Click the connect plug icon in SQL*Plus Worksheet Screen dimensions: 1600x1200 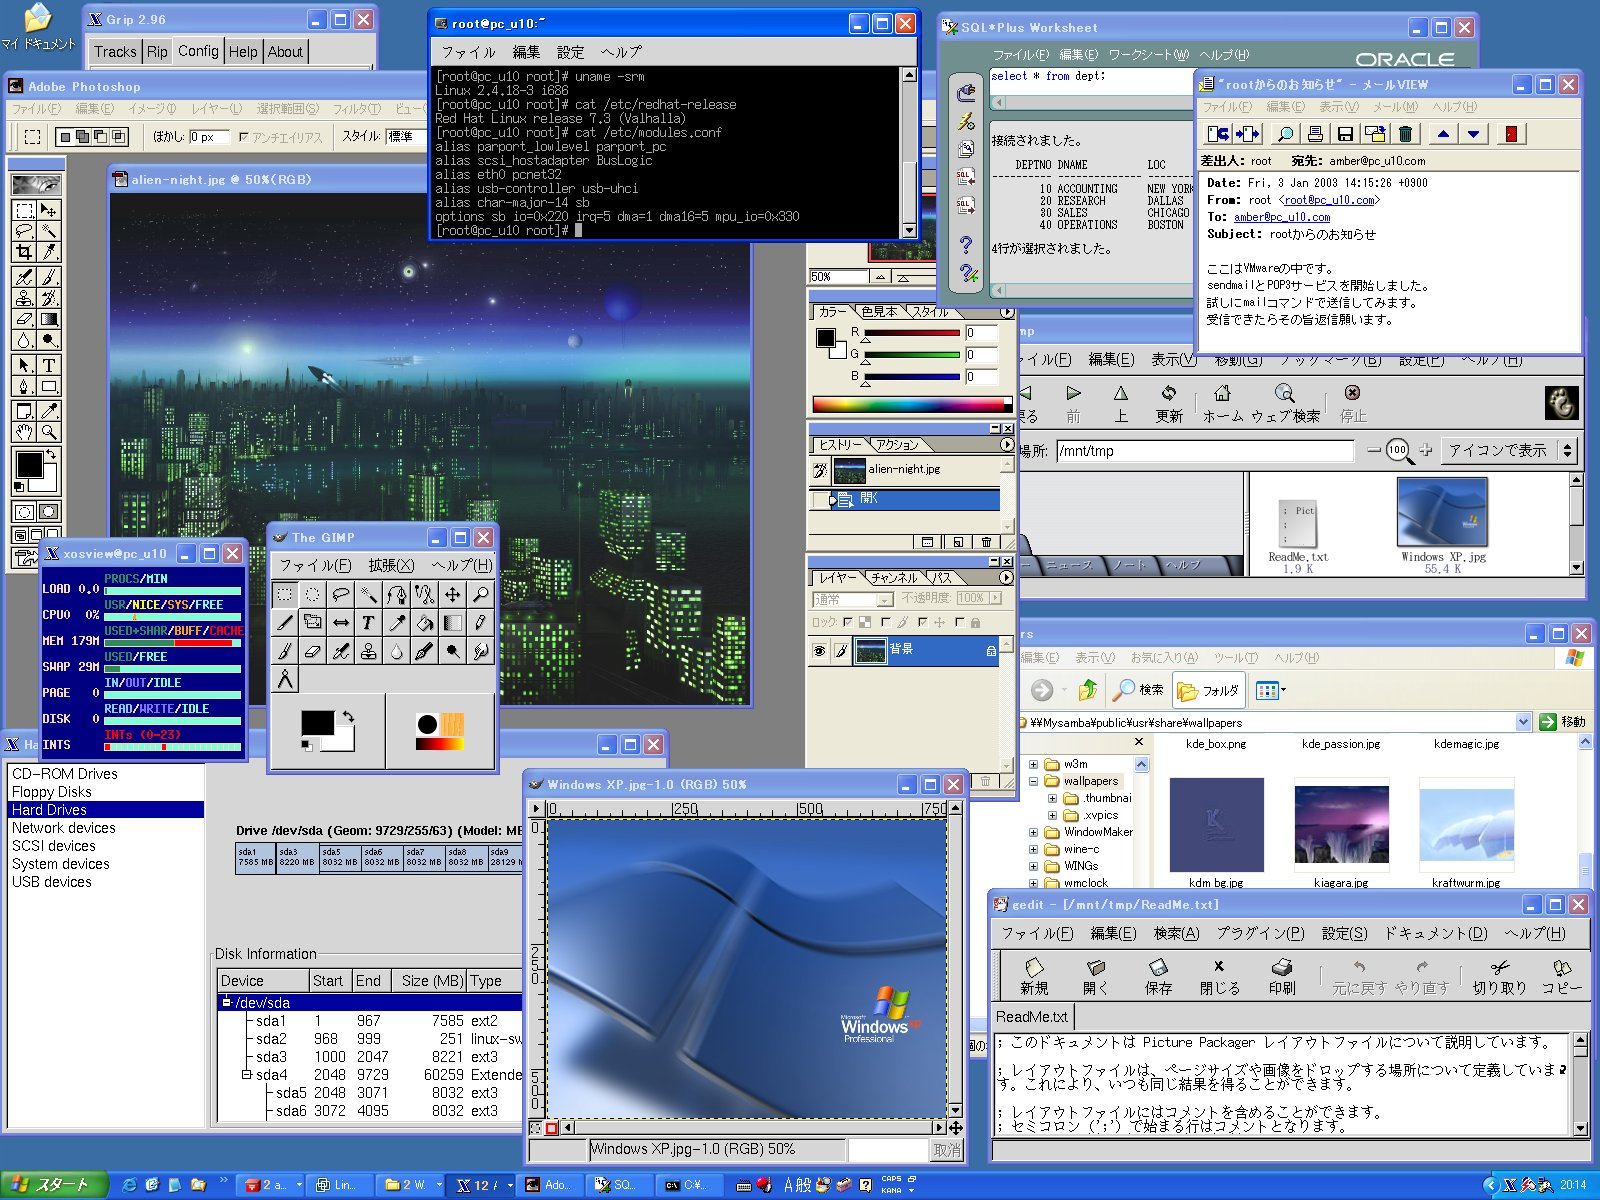(x=965, y=93)
